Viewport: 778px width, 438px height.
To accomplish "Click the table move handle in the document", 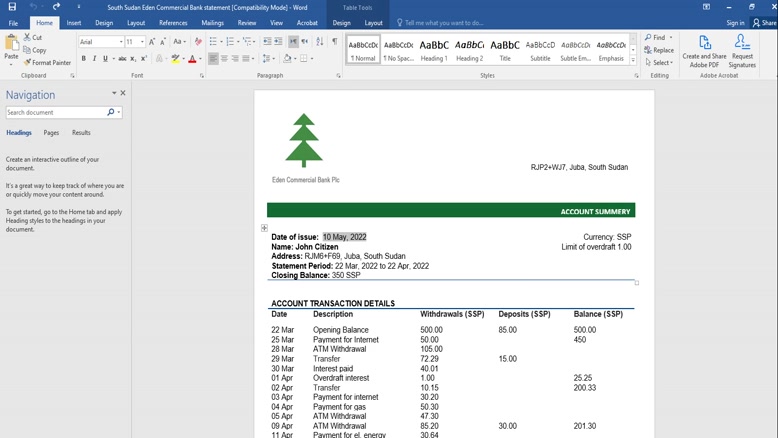I will [264, 228].
